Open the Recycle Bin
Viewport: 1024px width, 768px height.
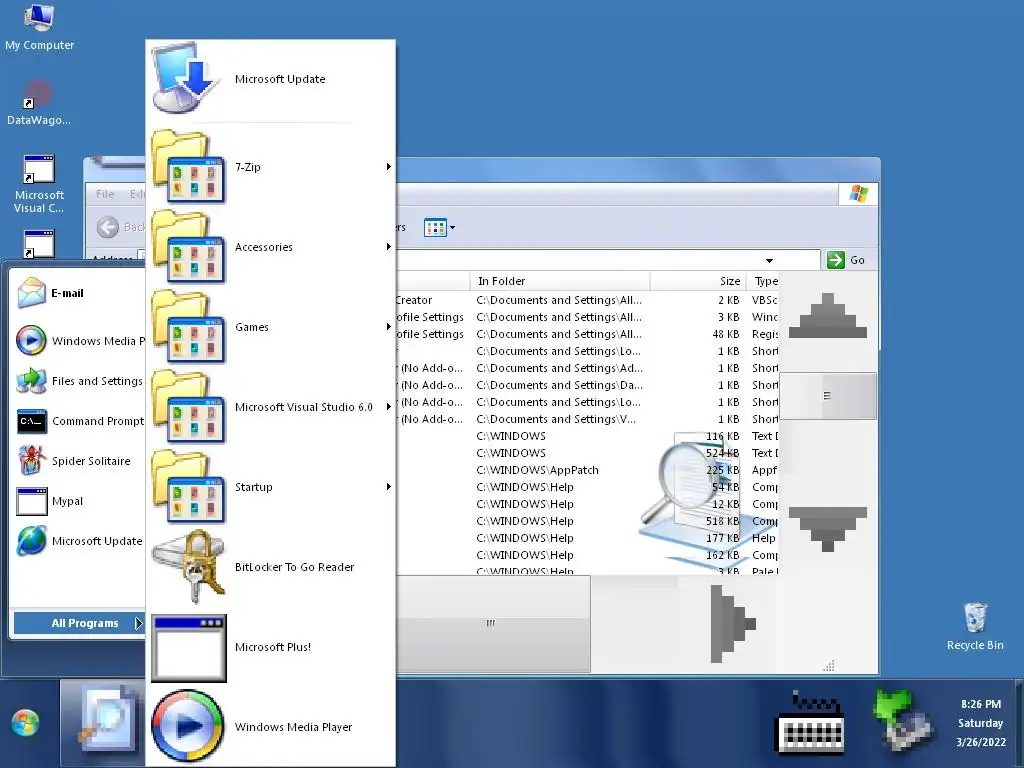(x=975, y=626)
